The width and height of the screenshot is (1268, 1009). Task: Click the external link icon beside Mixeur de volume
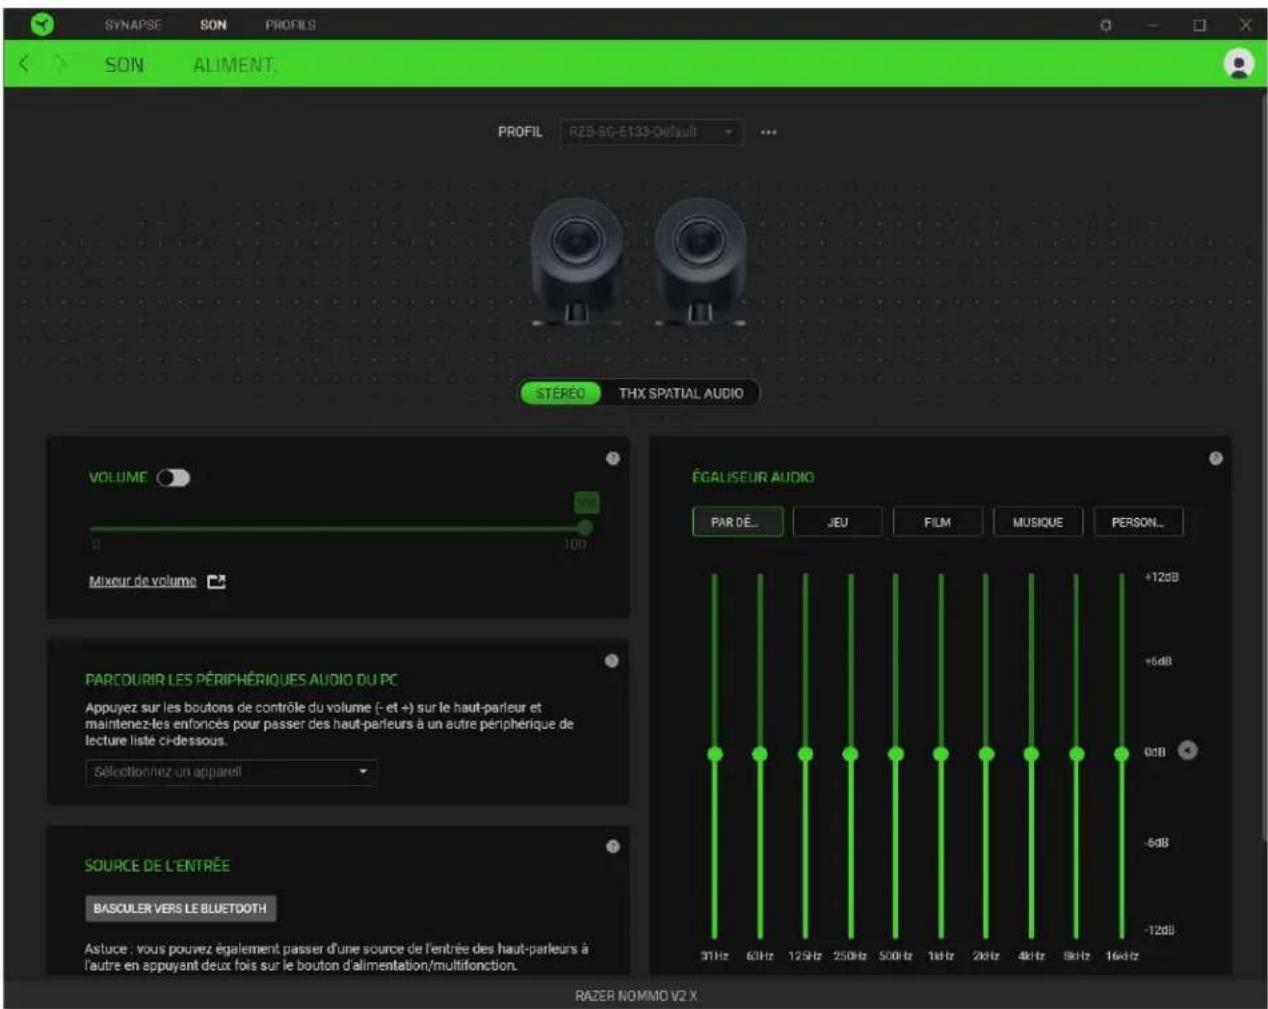pos(216,581)
